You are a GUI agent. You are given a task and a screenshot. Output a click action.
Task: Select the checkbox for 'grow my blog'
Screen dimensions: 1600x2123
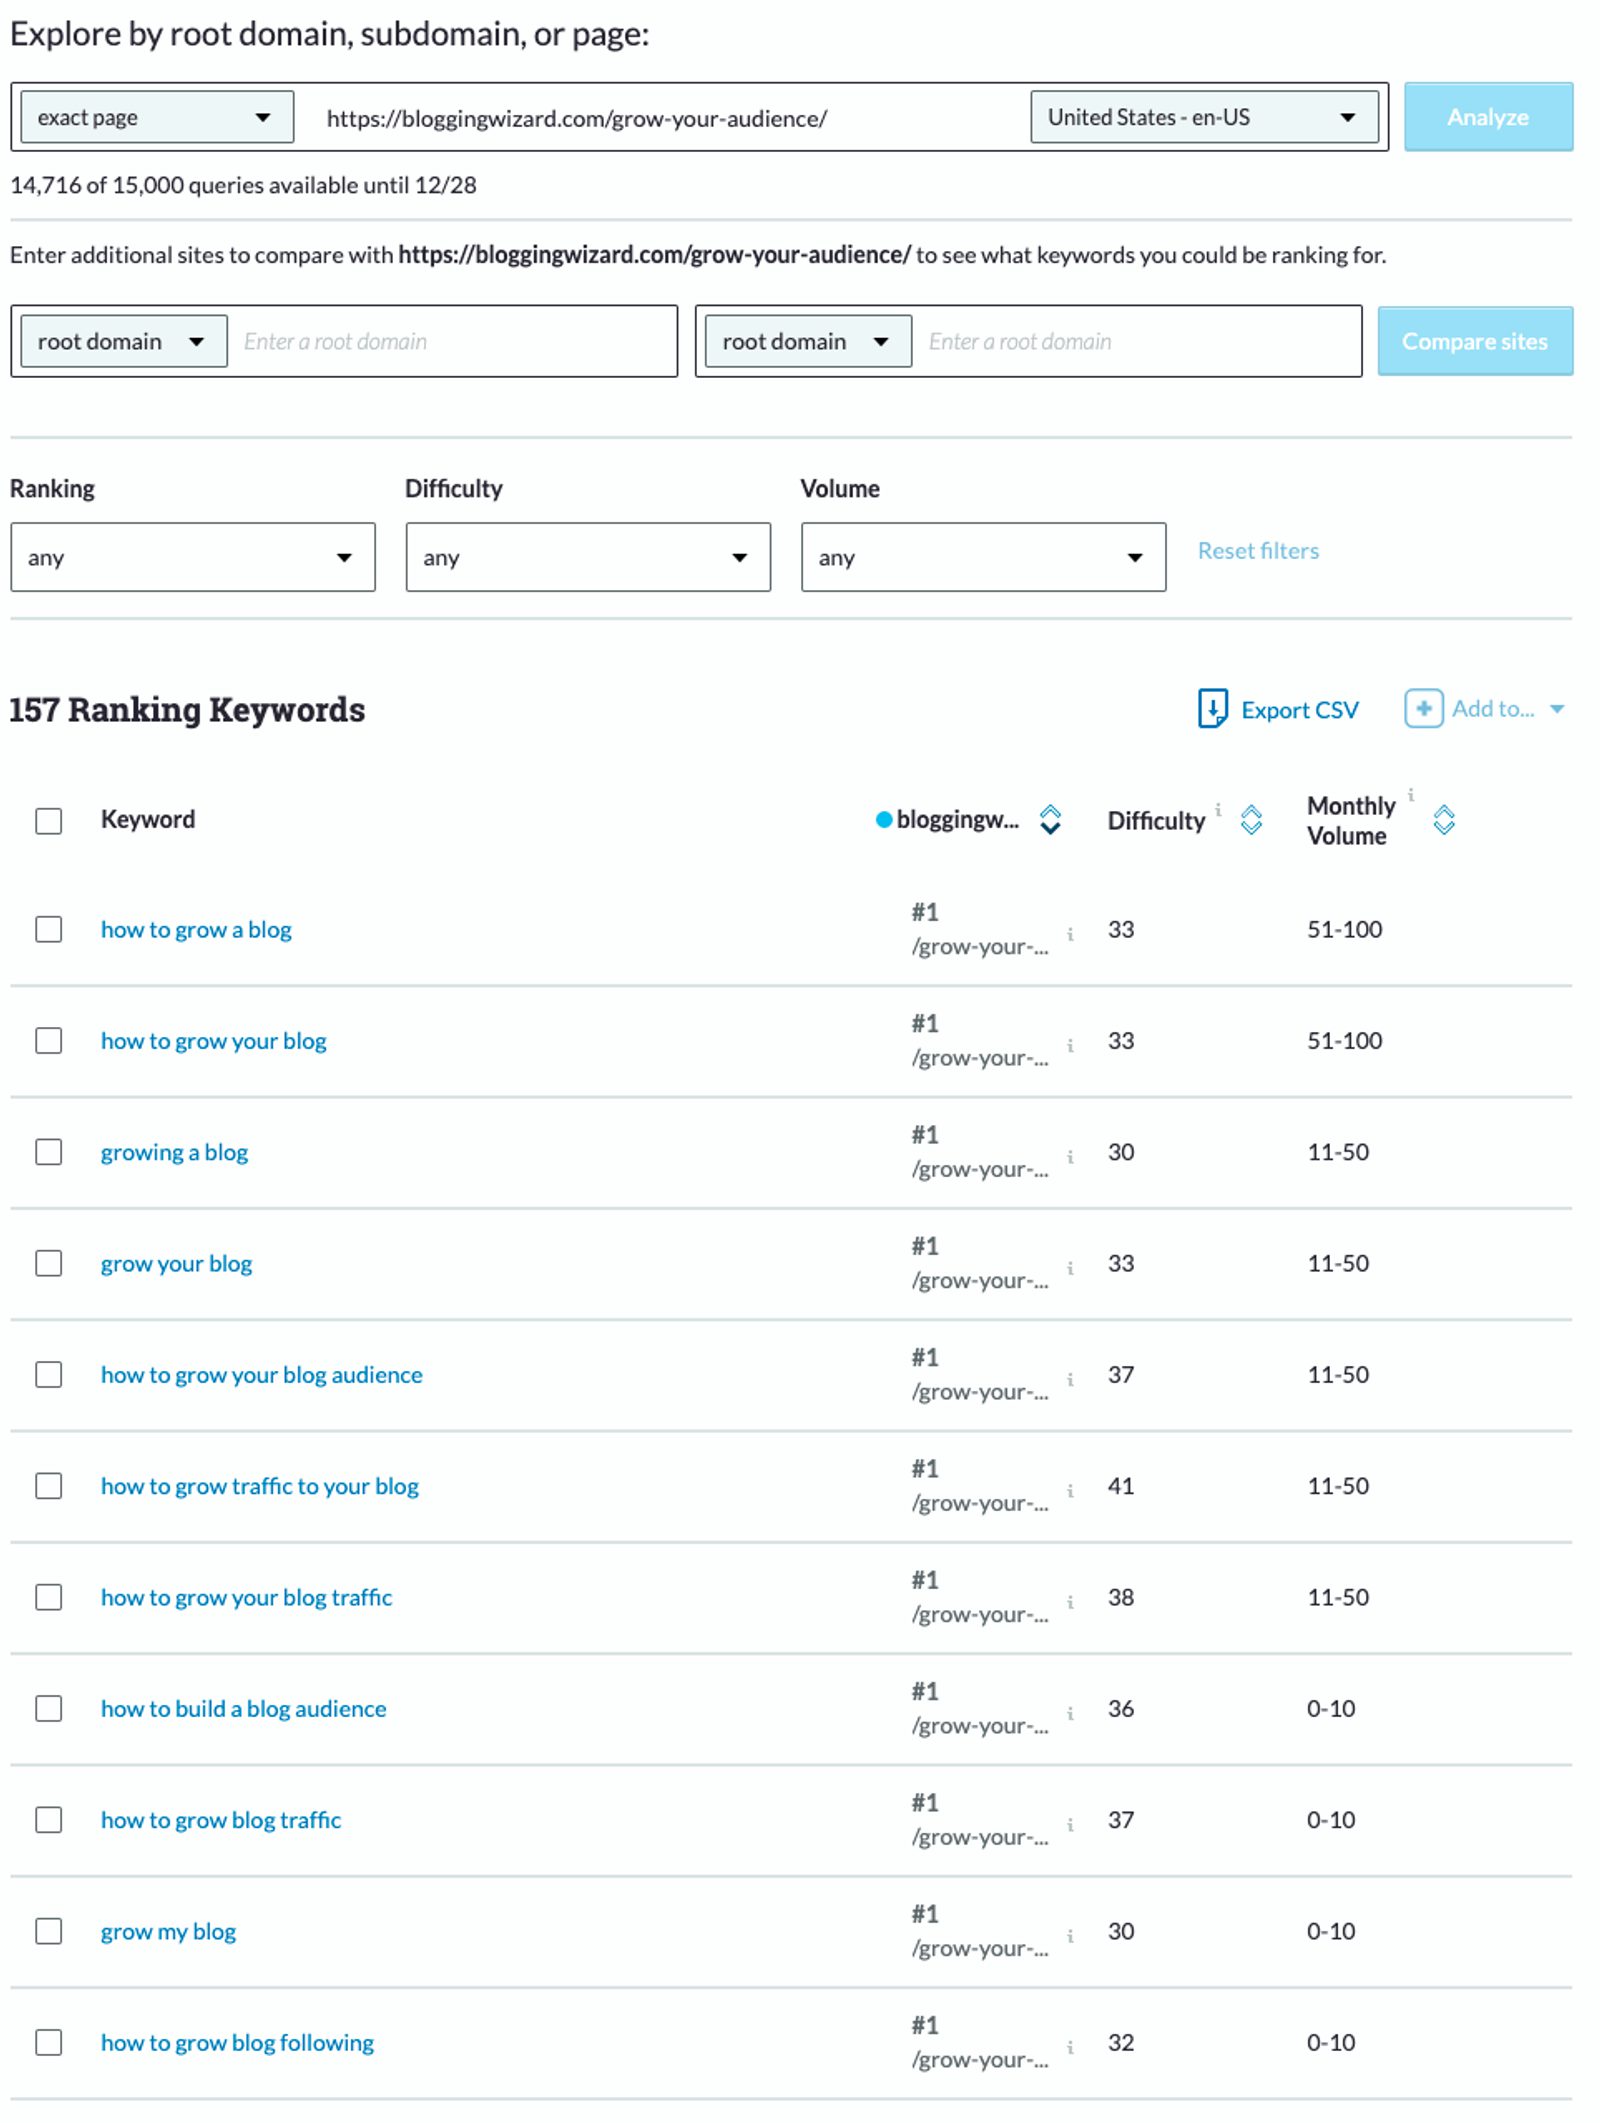[47, 1930]
